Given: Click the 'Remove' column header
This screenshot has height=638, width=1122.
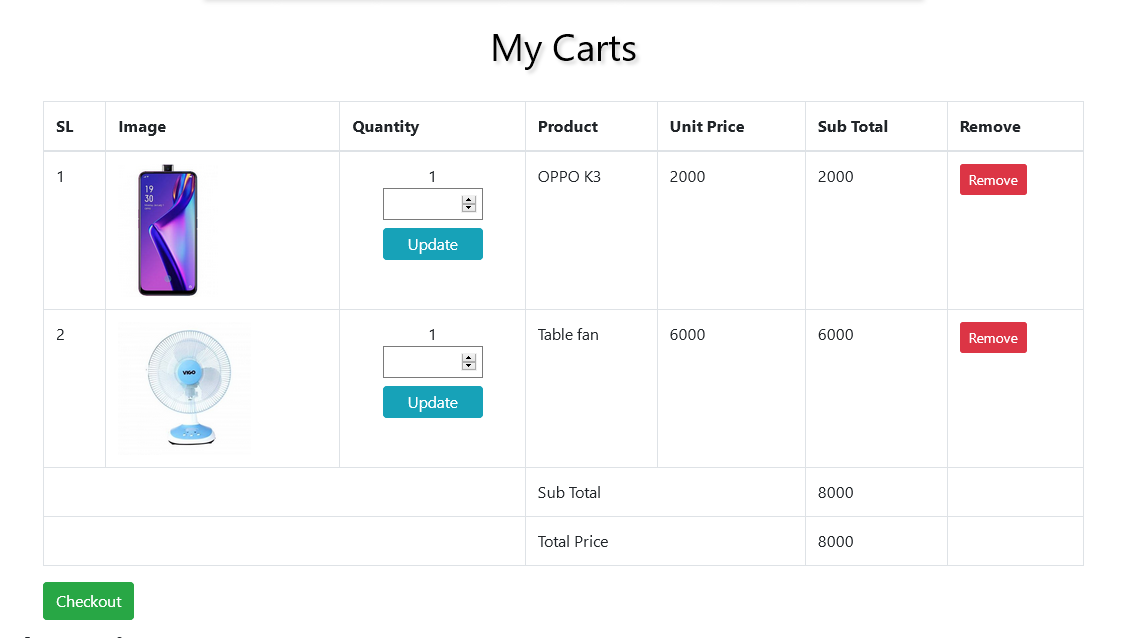Looking at the screenshot, I should [x=990, y=127].
